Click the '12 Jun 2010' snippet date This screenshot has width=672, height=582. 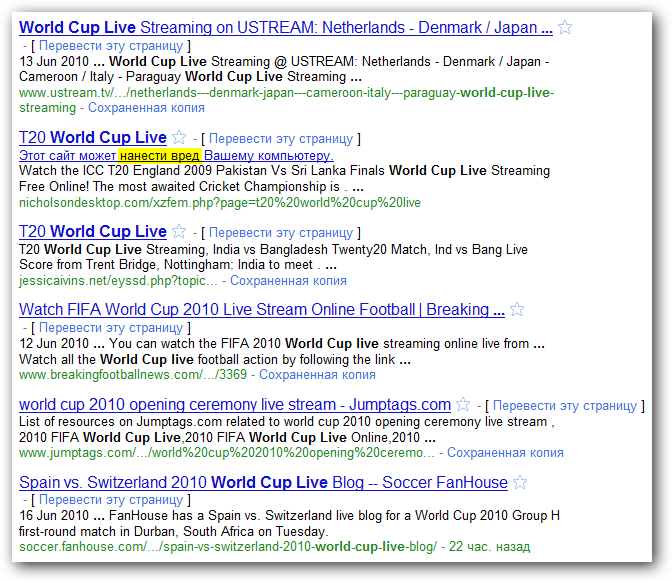tap(54, 343)
